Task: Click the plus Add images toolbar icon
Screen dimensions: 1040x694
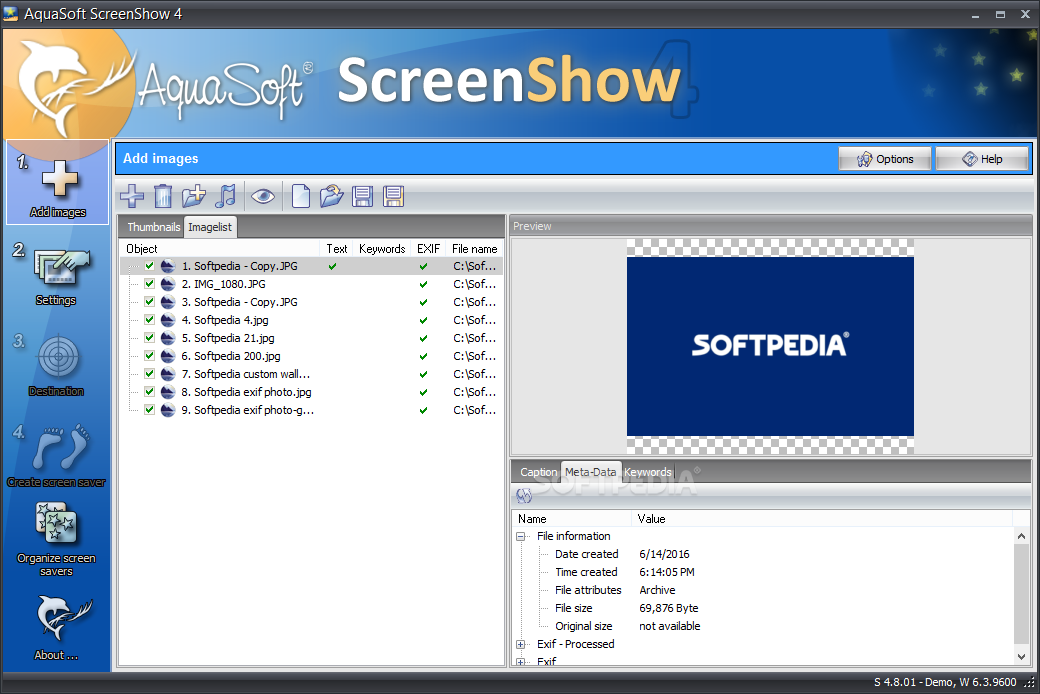Action: pos(132,196)
